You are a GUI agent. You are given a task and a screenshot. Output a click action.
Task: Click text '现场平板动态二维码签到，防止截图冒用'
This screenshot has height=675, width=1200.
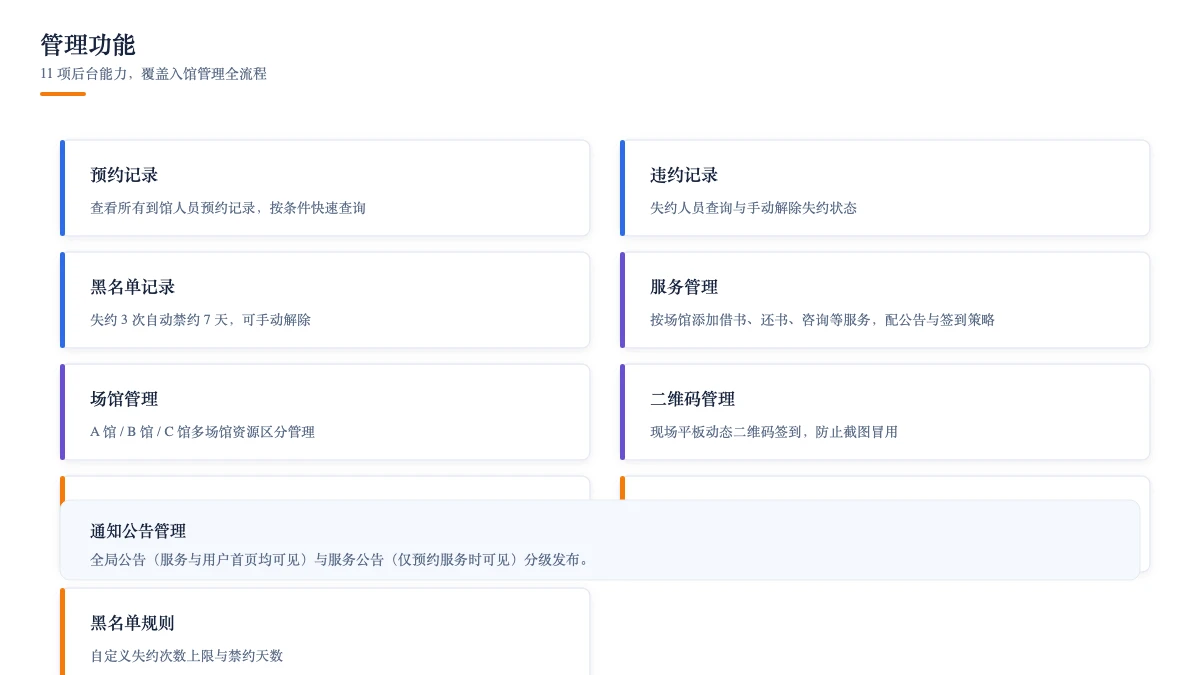tap(774, 432)
